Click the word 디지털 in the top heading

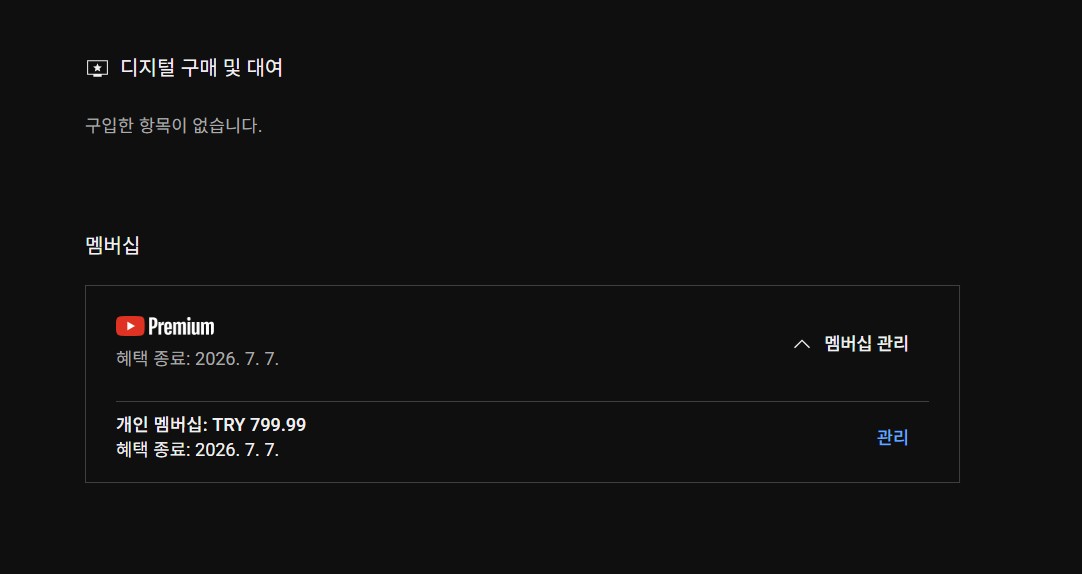148,68
